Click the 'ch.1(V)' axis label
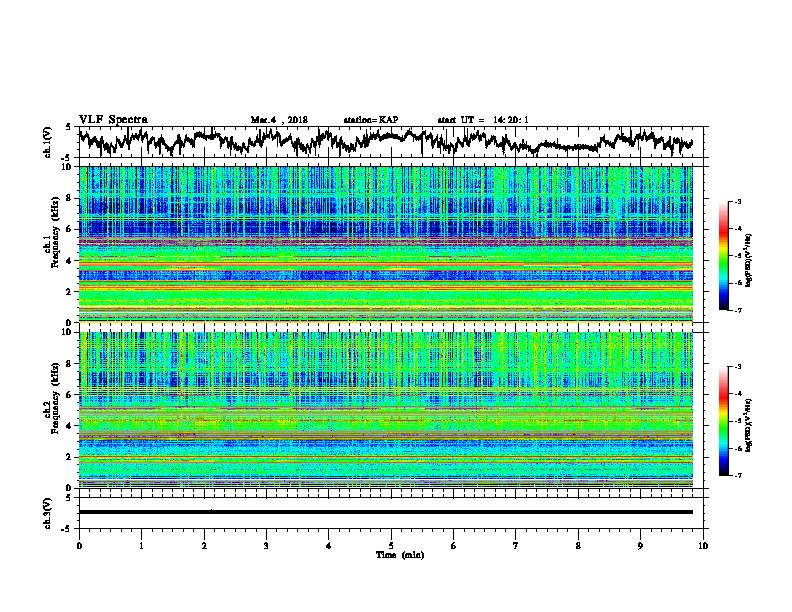This screenshot has height=612, width=792. tap(48, 142)
